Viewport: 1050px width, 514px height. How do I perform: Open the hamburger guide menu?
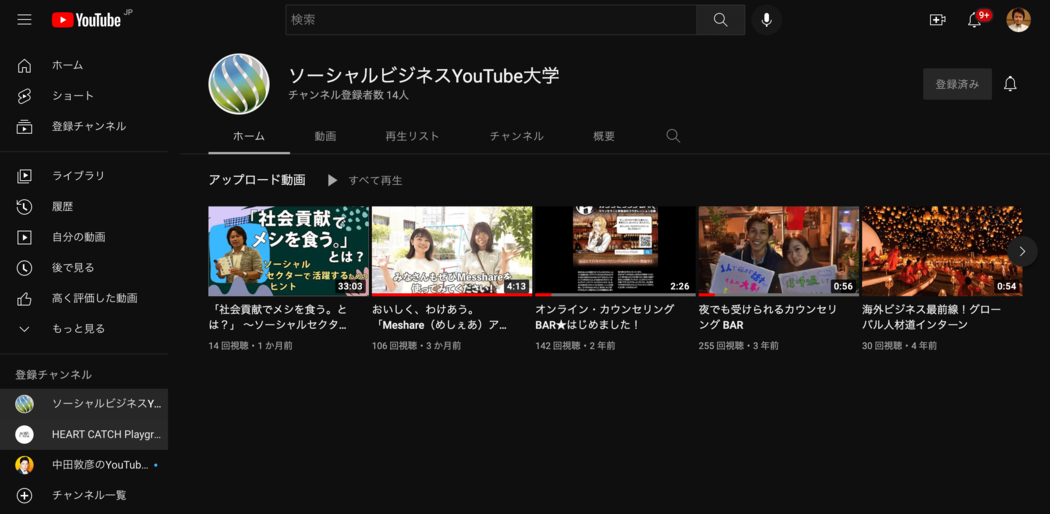pos(24,20)
